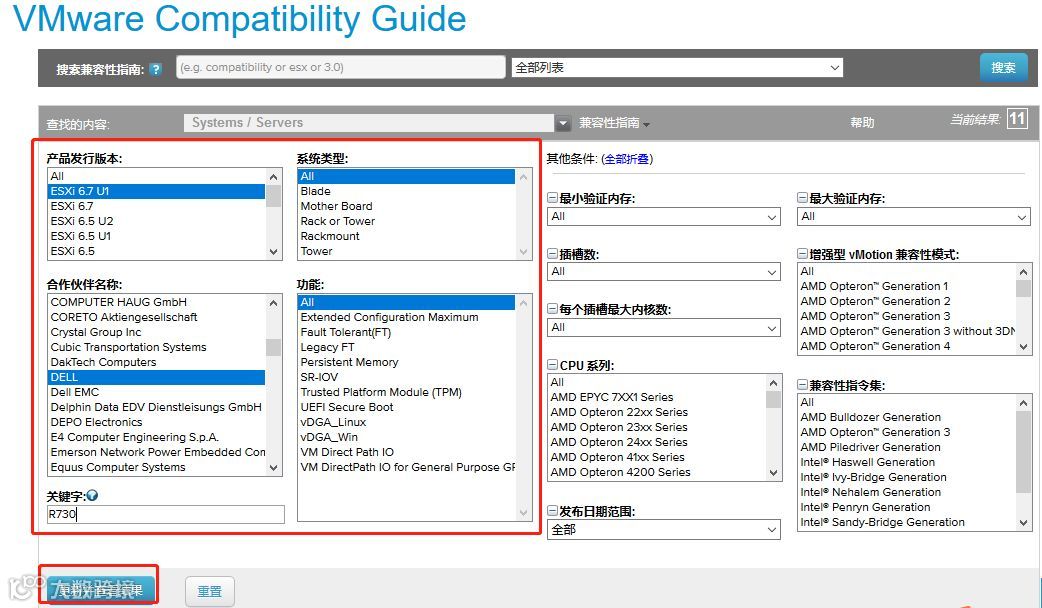The height and width of the screenshot is (608, 1042).
Task: Open the 最大验证内存 All dropdown
Action: tap(914, 217)
